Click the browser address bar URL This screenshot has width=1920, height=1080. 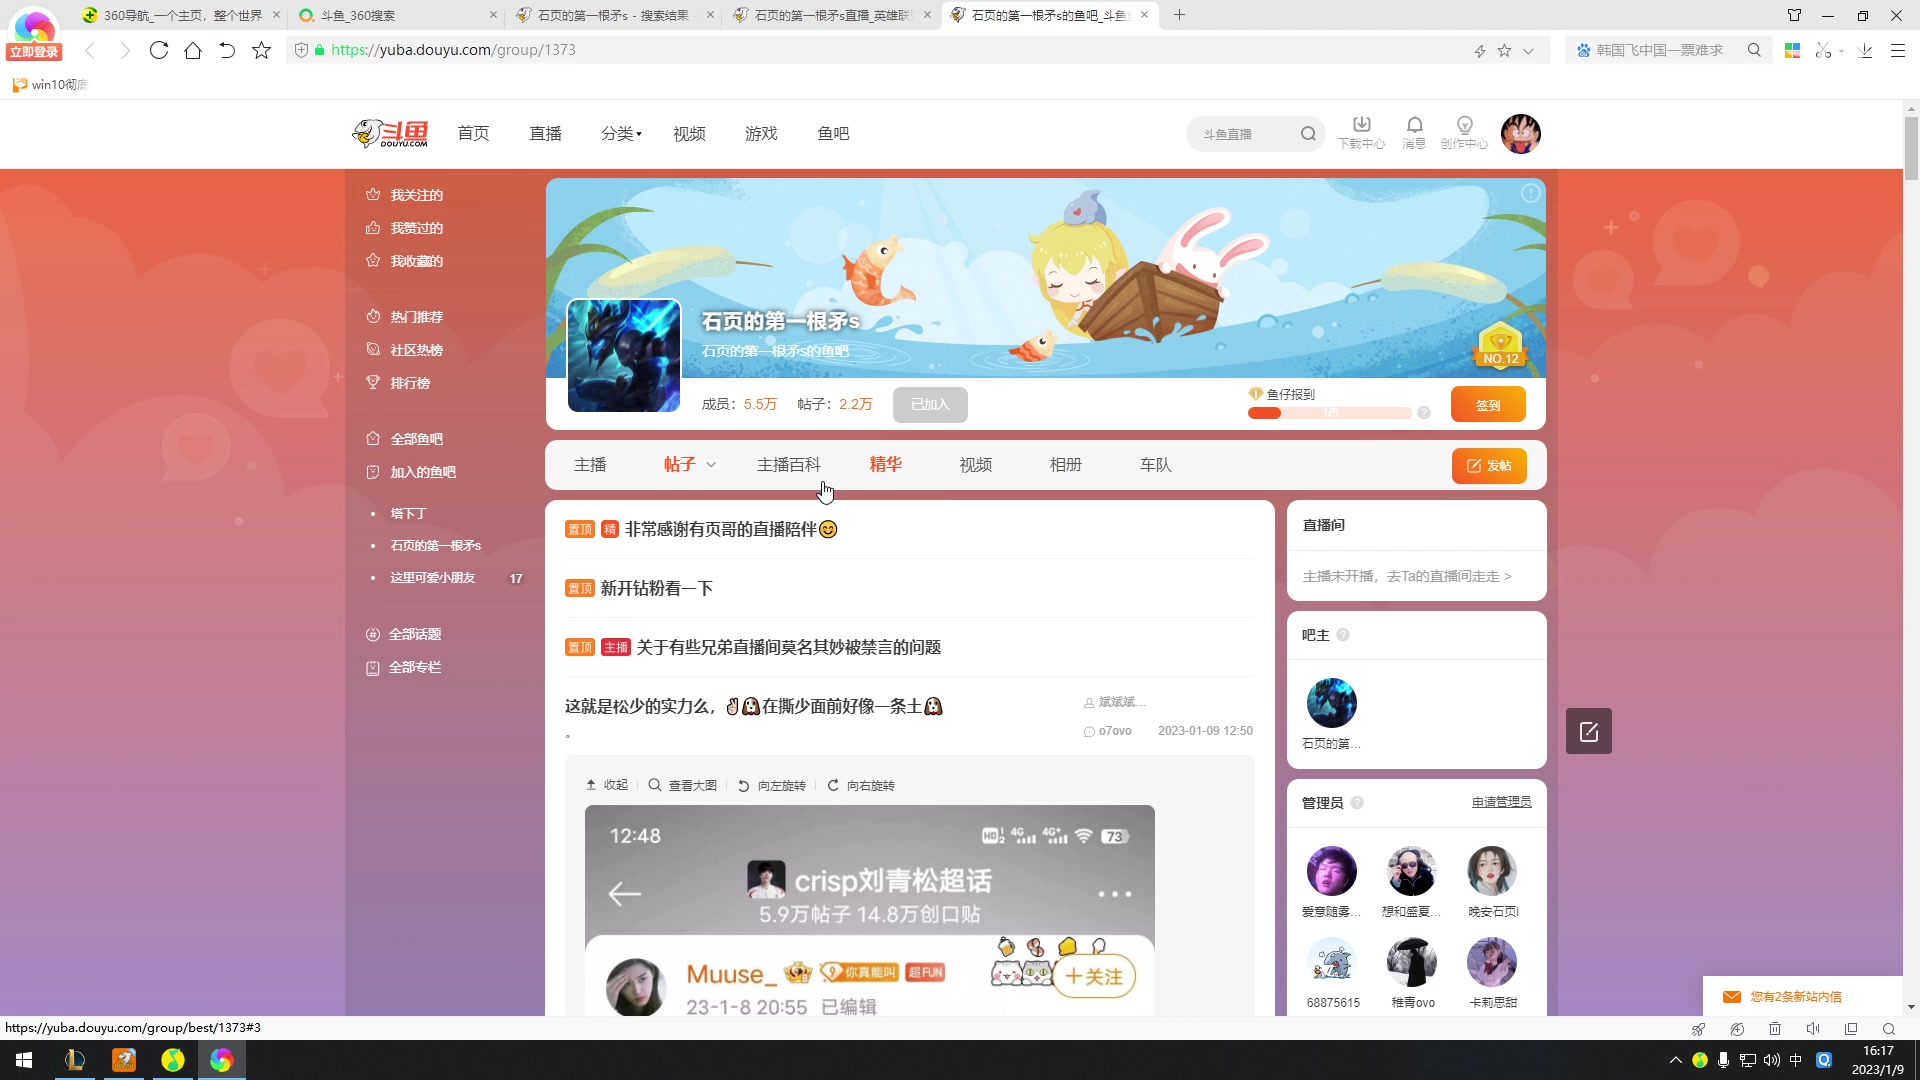[453, 50]
